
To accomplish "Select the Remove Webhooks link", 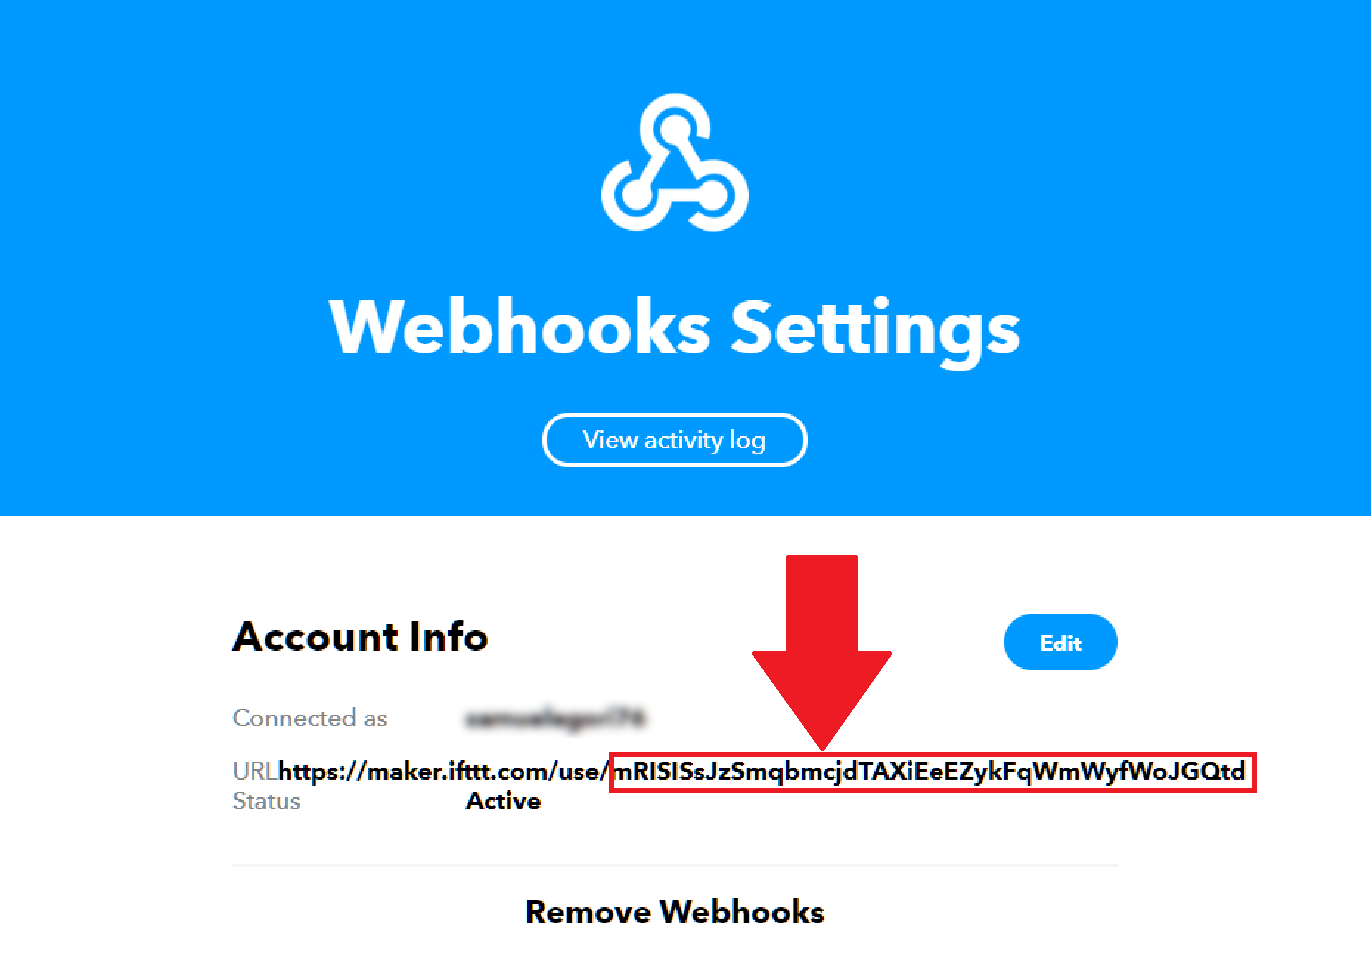I will (x=675, y=912).
